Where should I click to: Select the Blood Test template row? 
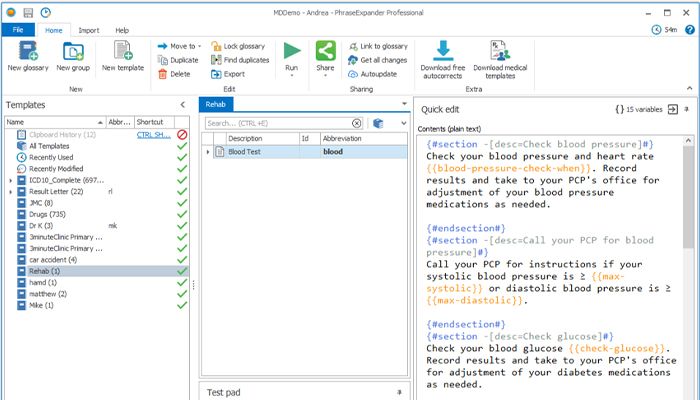click(304, 152)
